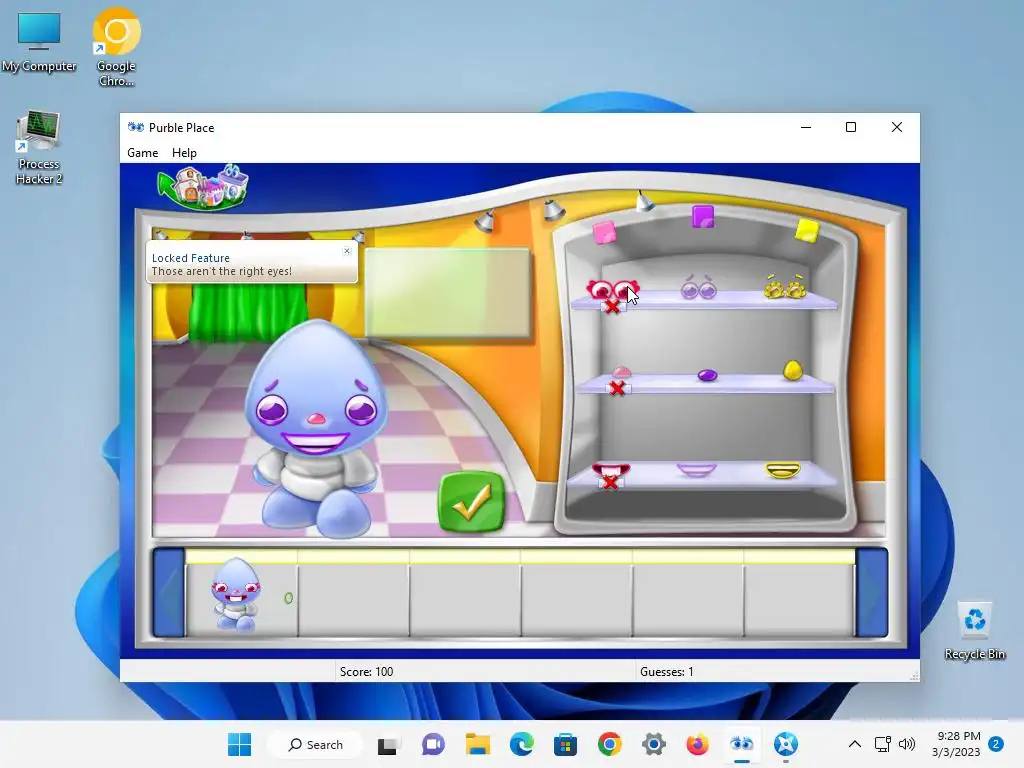
Task: Click the blue Purble character
Action: click(x=317, y=428)
